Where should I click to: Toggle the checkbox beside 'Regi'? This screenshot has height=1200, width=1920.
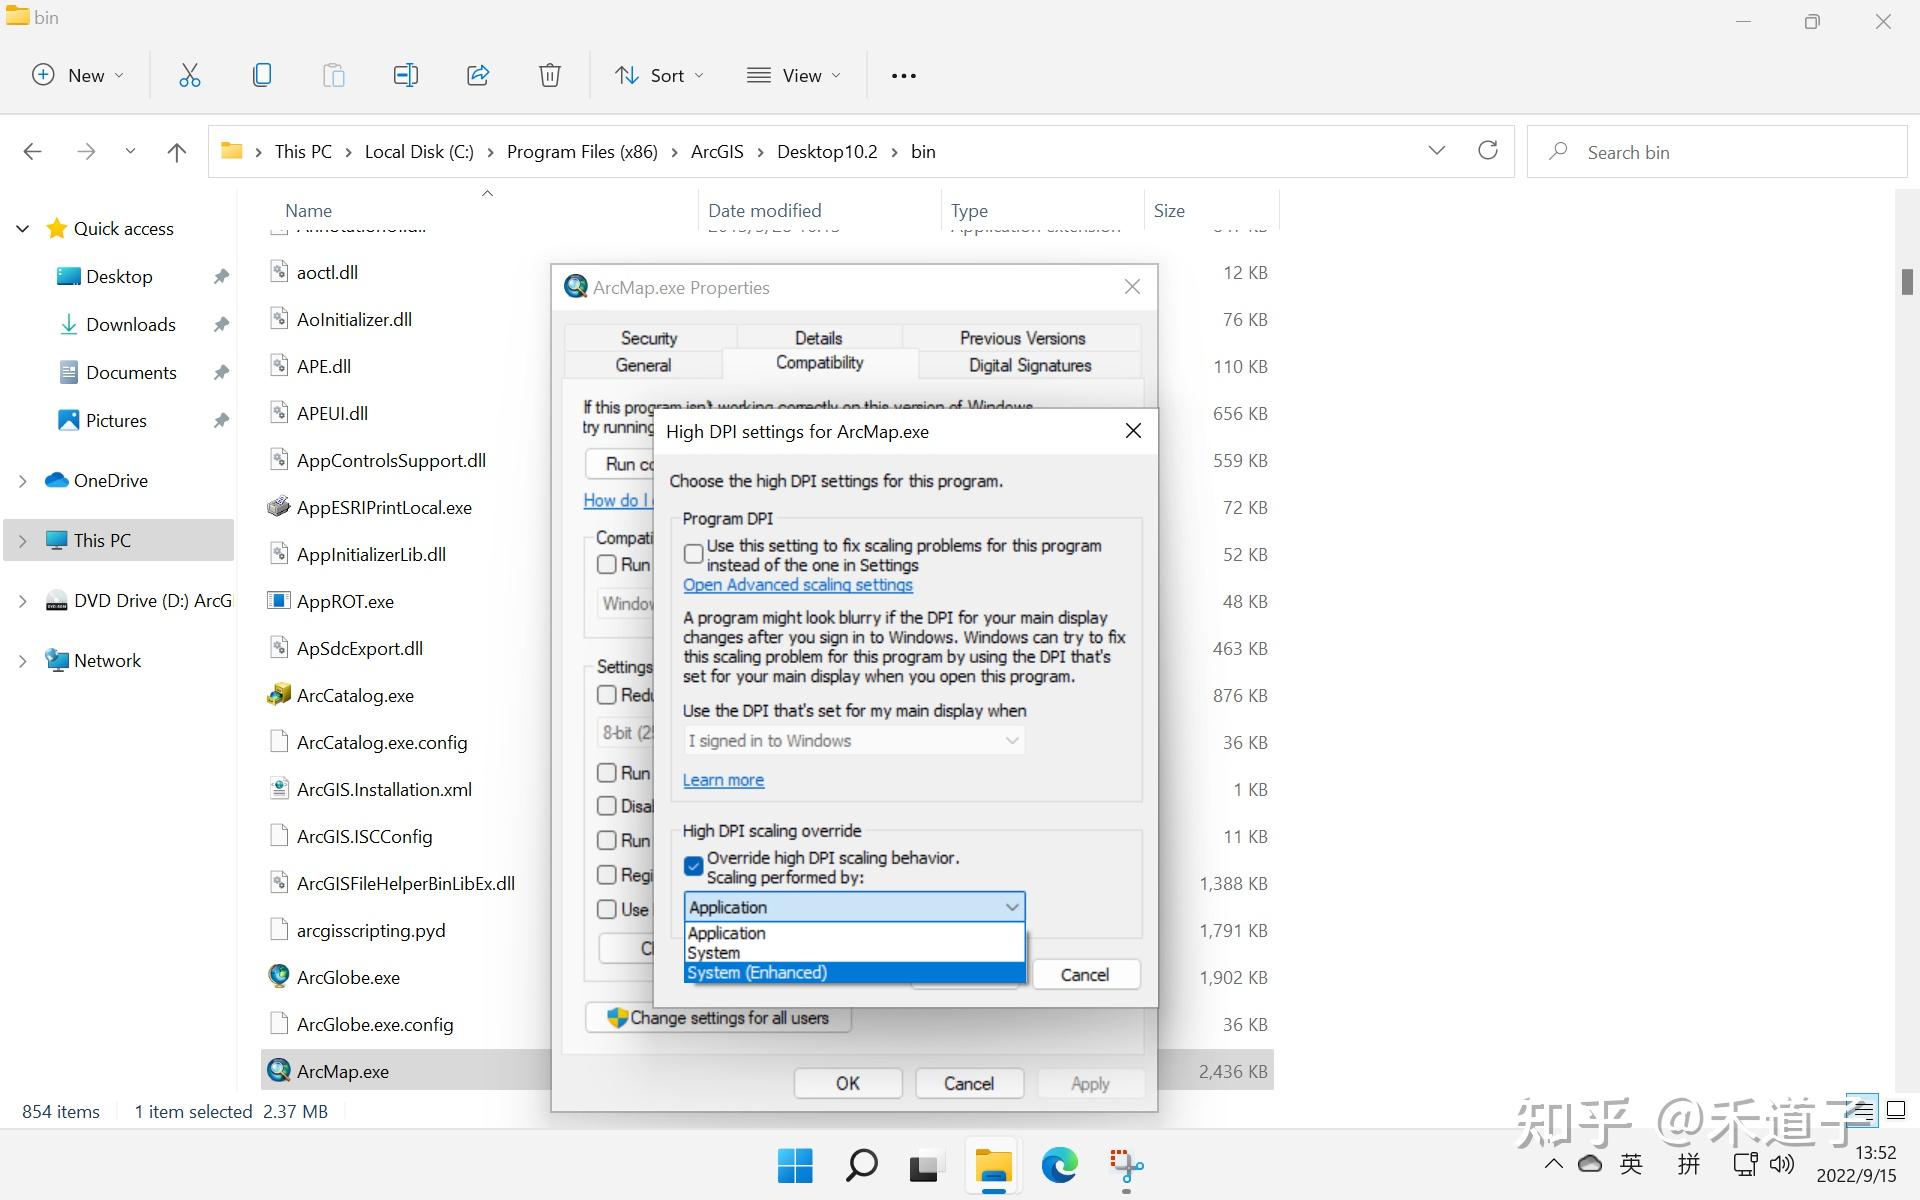606,875
